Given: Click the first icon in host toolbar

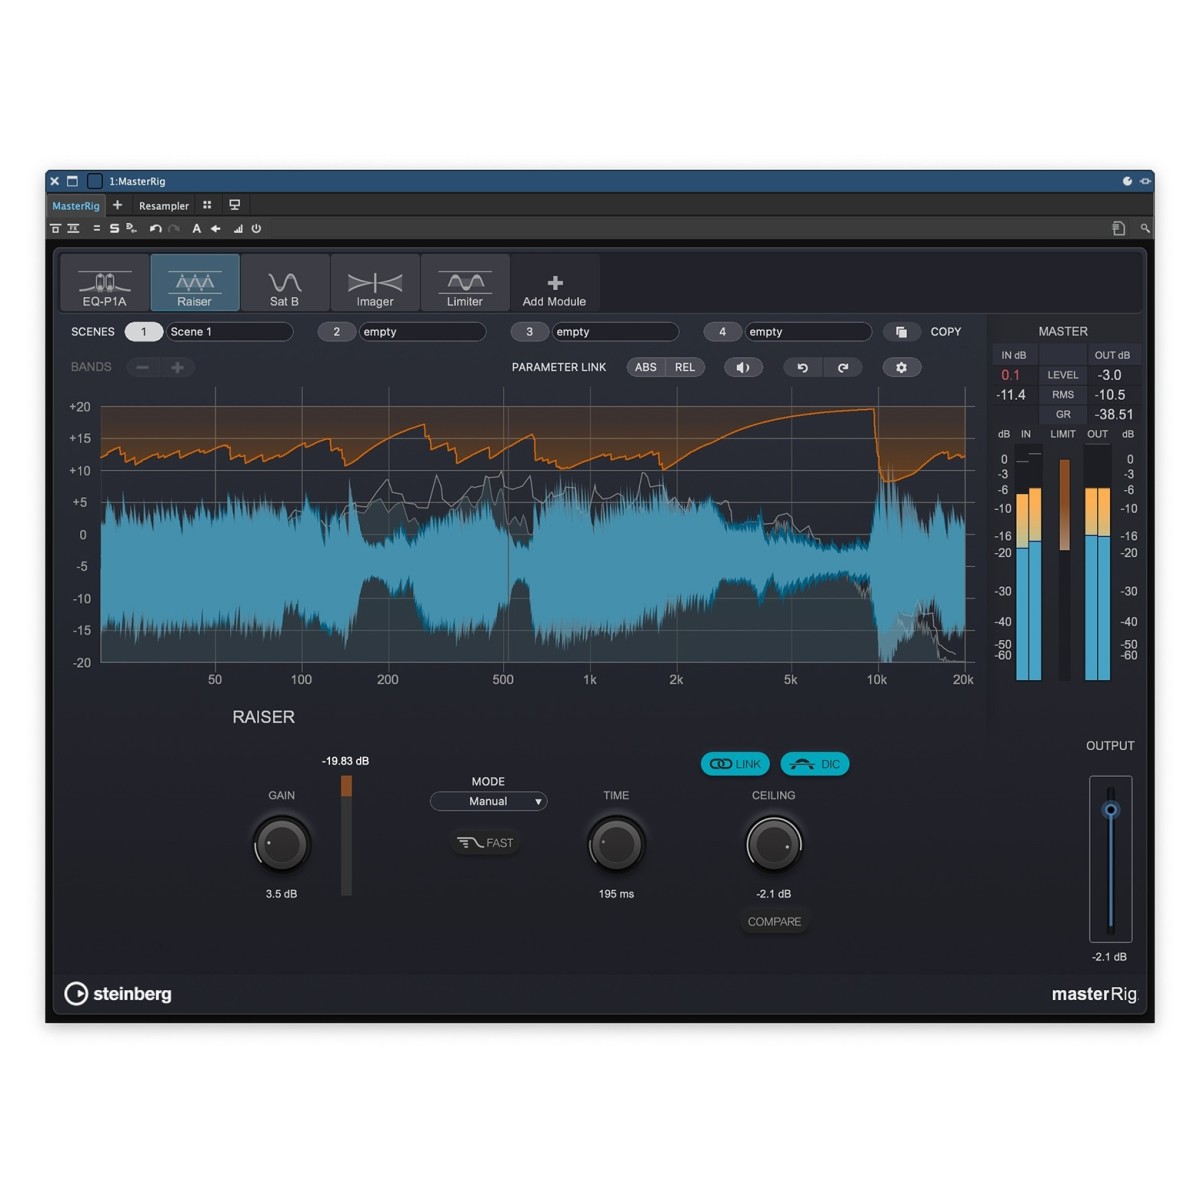Looking at the screenshot, I should [x=55, y=229].
